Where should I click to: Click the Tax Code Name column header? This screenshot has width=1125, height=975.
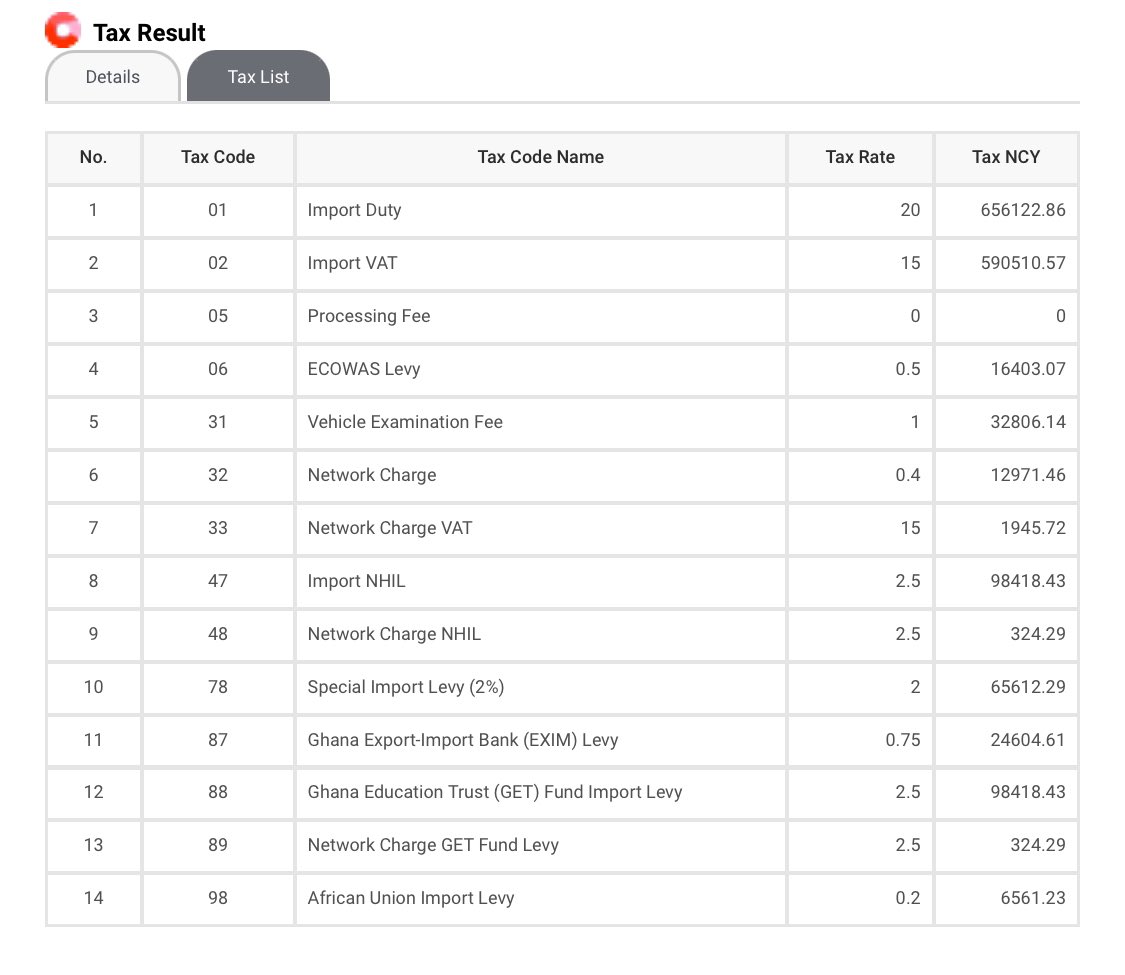[541, 157]
